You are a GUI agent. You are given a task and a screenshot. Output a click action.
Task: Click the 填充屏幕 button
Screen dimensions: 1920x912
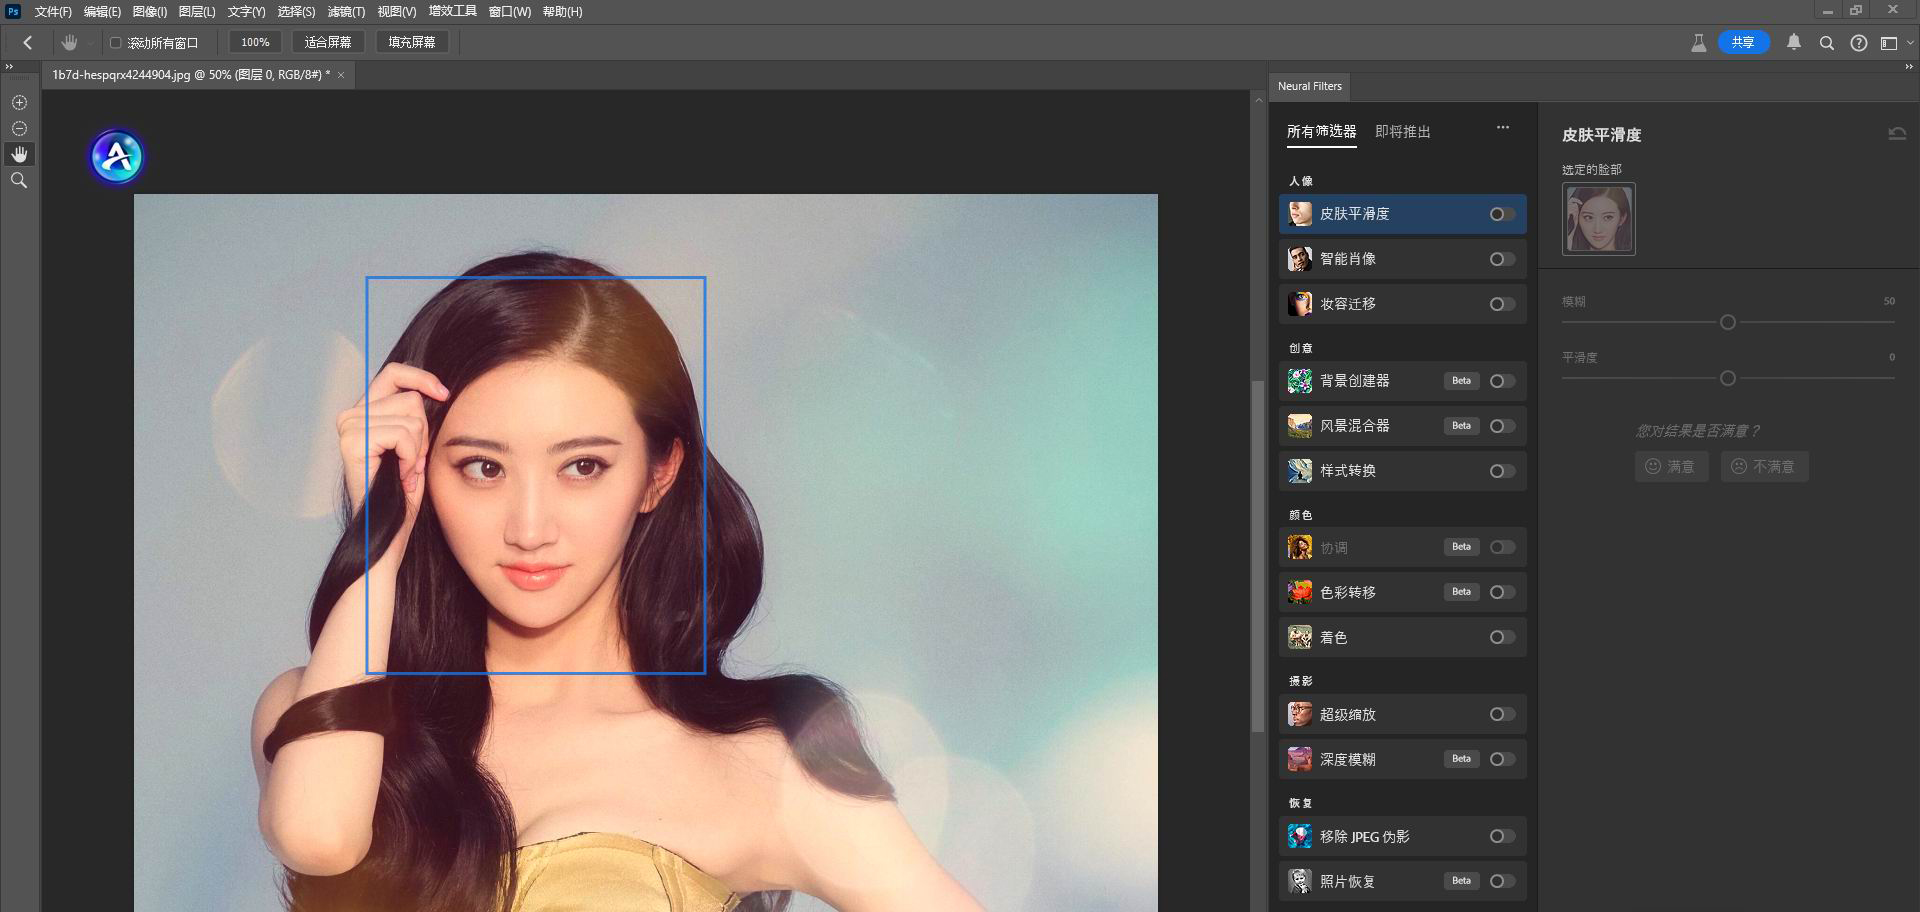(x=412, y=42)
